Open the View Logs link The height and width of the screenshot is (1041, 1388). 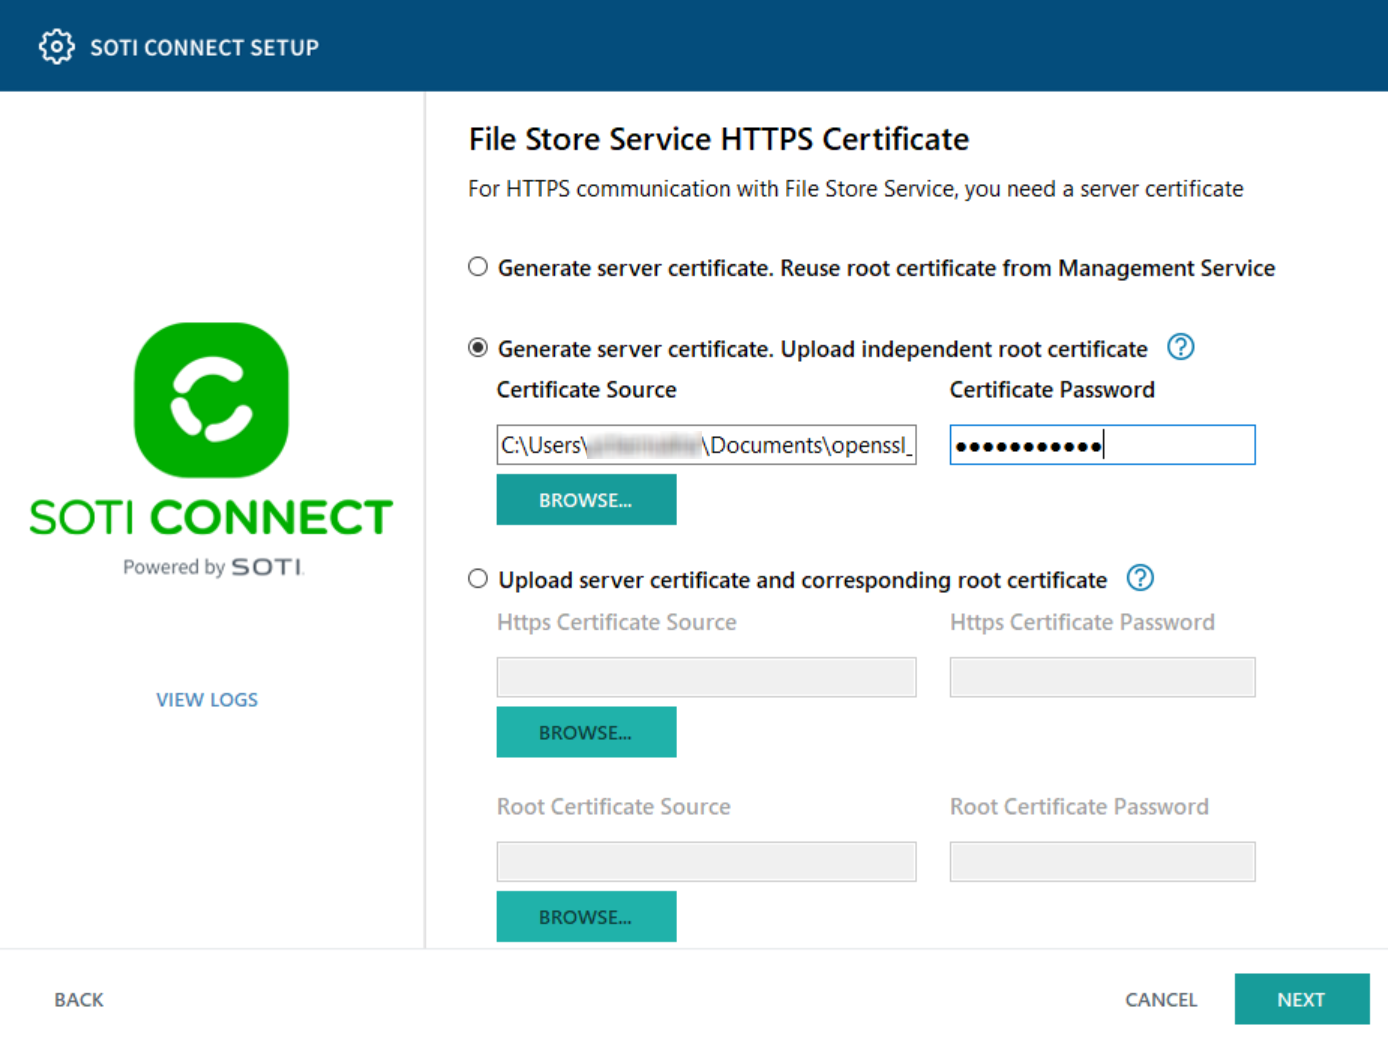[207, 700]
